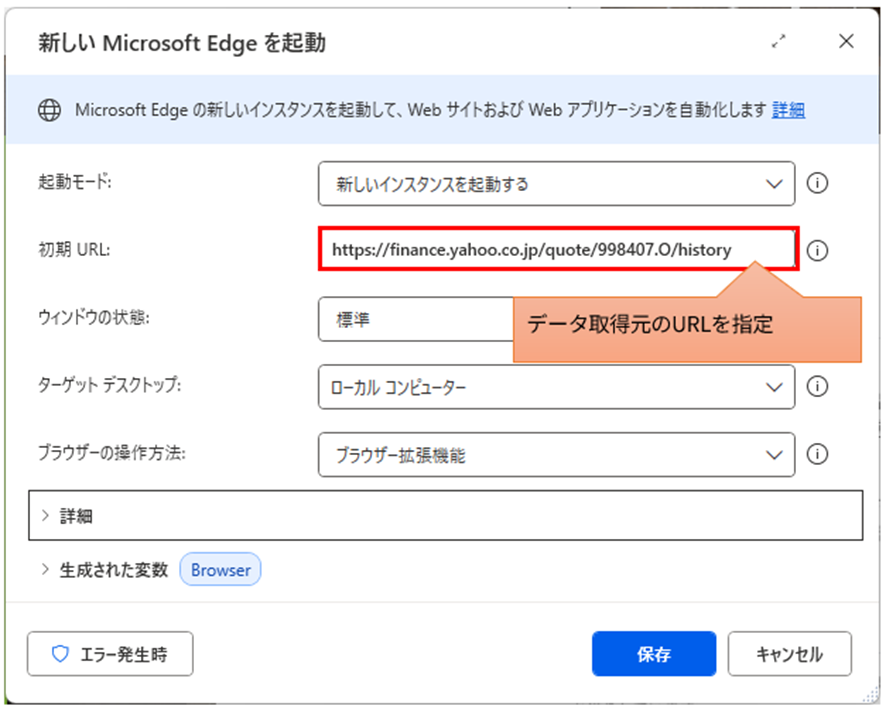The height and width of the screenshot is (713, 886).
Task: View info for ターゲット デスクトップ setting
Action: coord(817,387)
